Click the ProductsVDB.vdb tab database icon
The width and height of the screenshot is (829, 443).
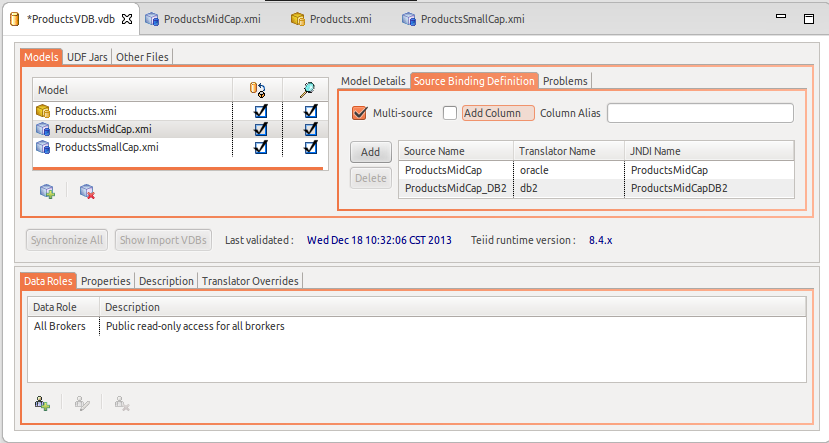15,19
